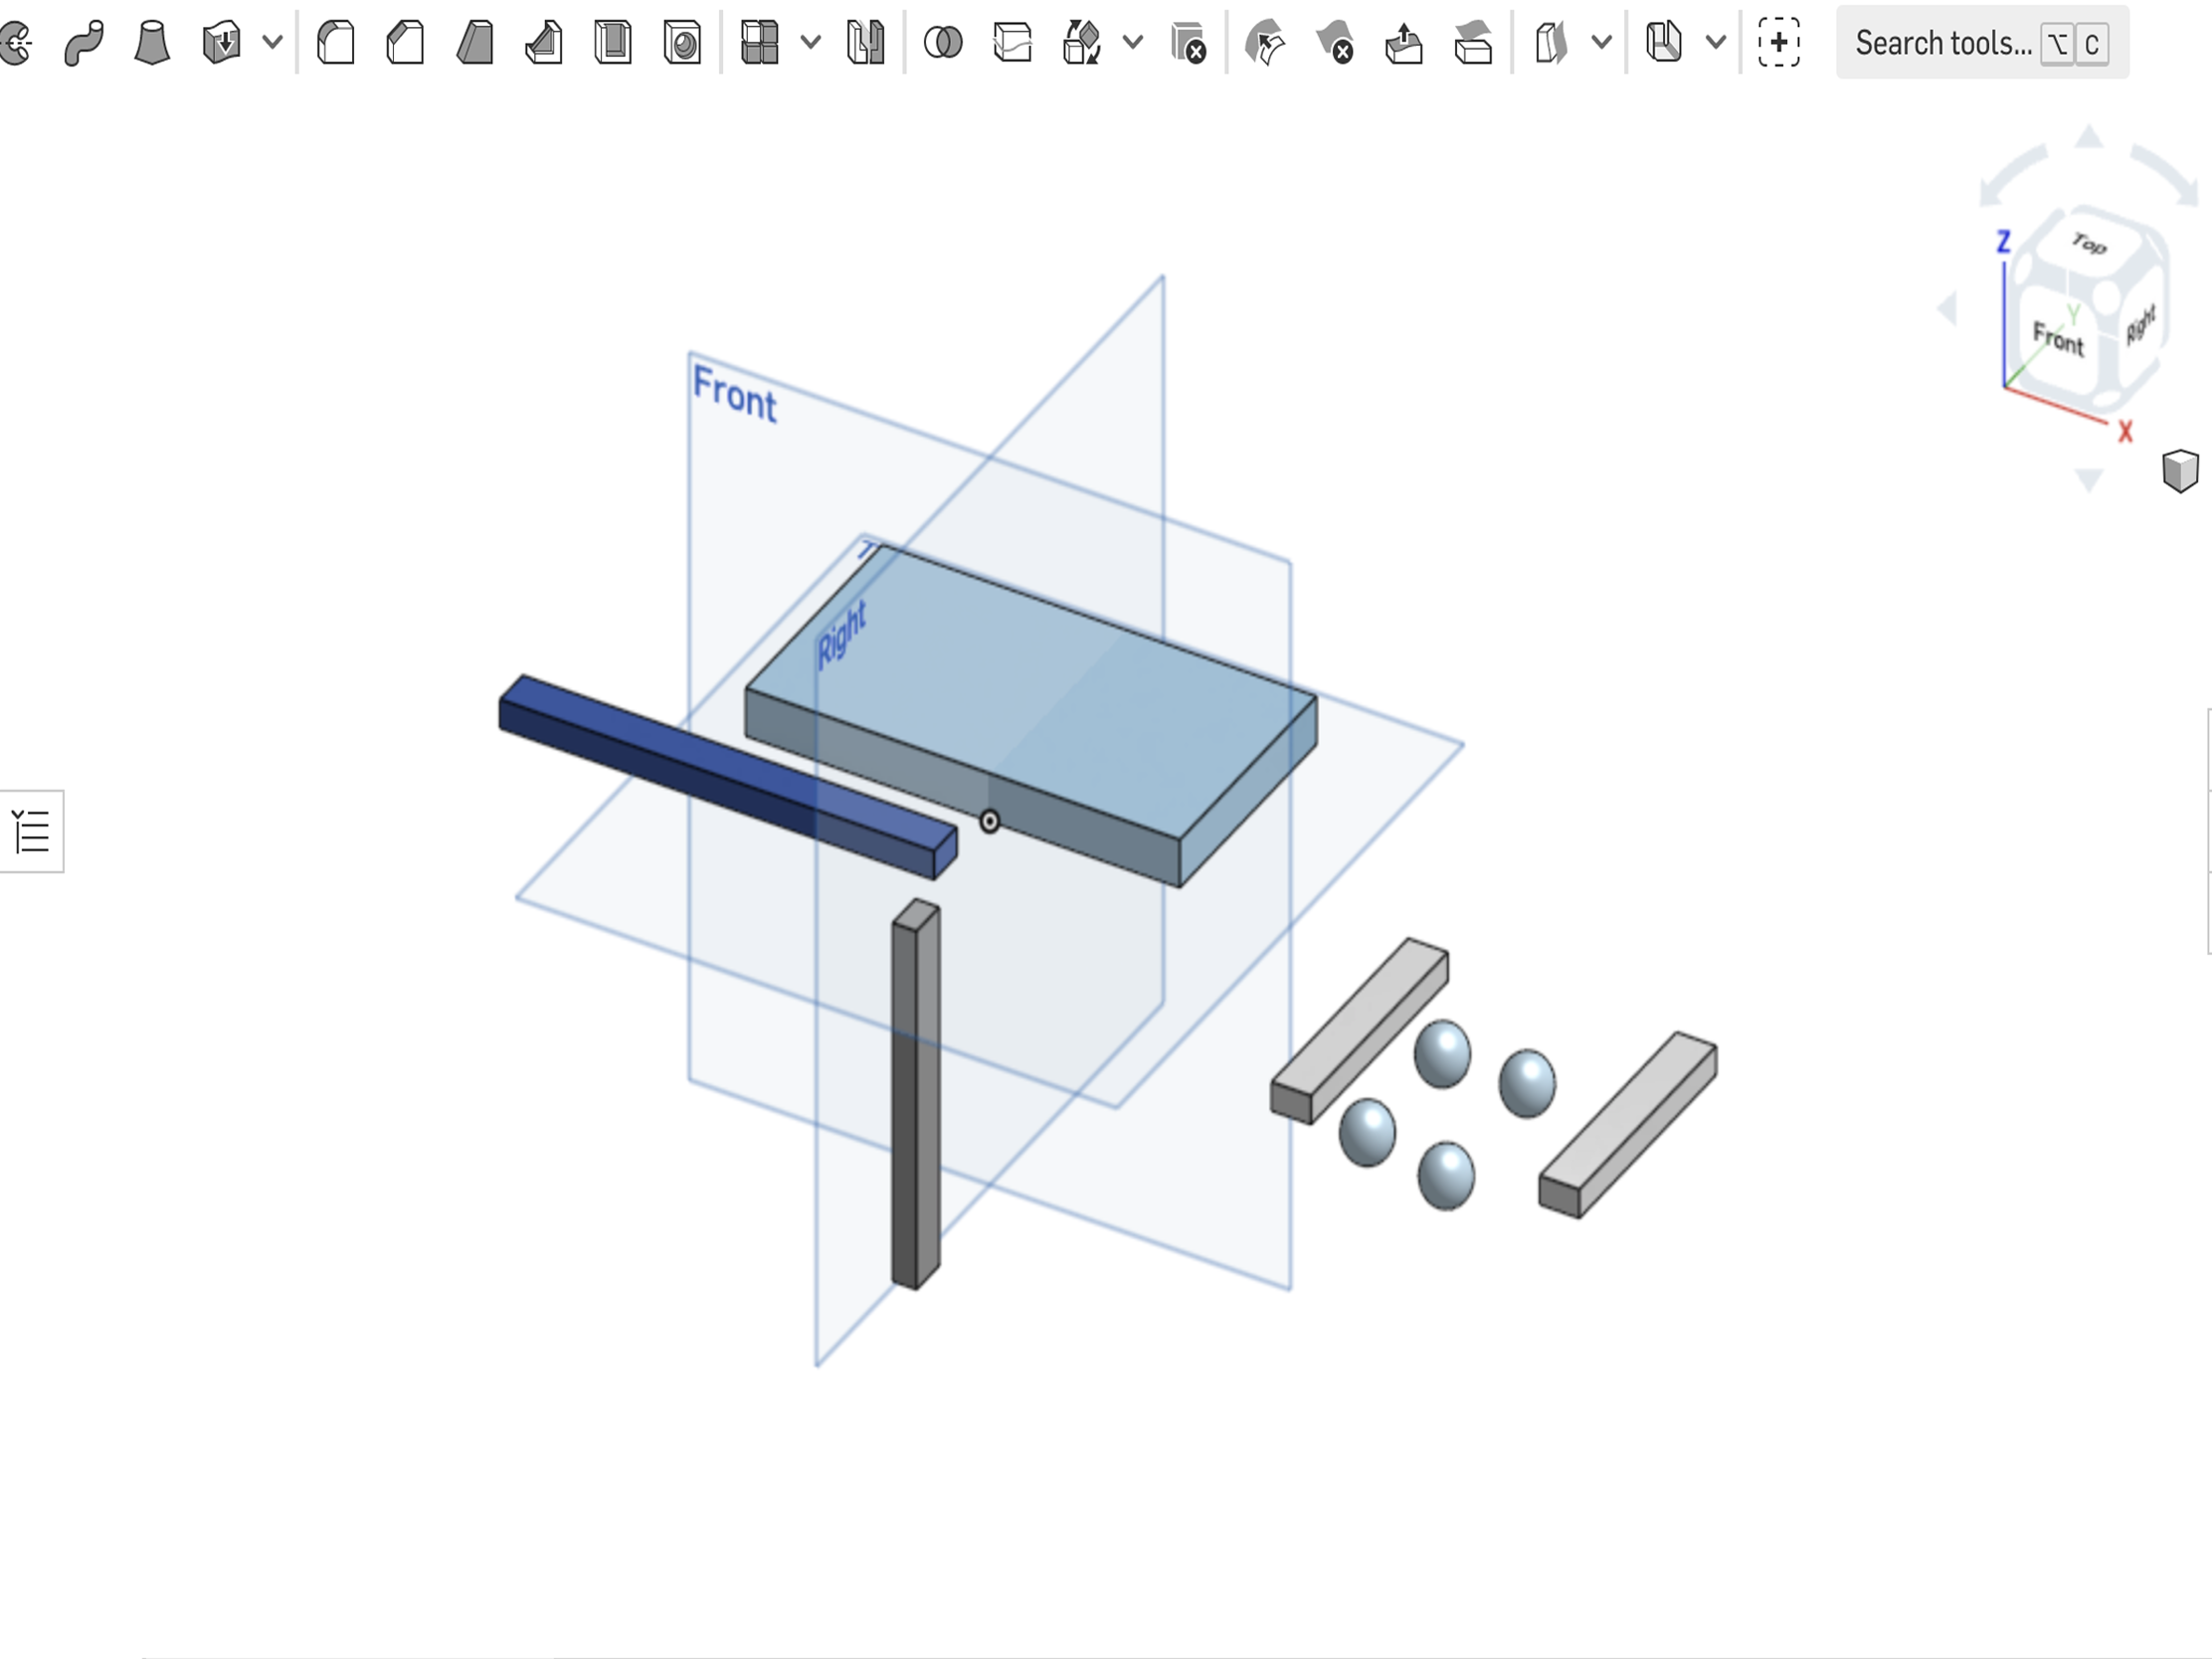This screenshot has width=2212, height=1659.
Task: Open the view tools cube menu
Action: pyautogui.click(x=2180, y=470)
